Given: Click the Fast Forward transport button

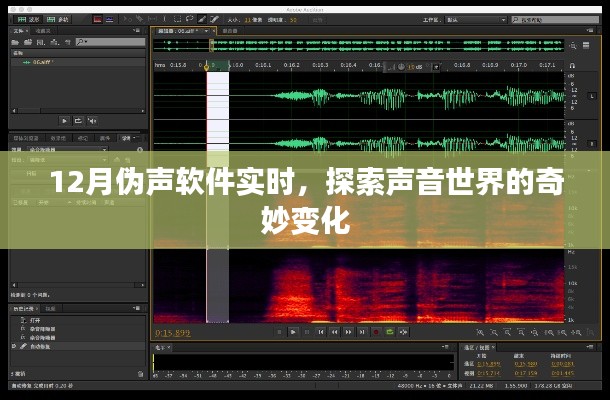Looking at the screenshot, I should [348, 332].
